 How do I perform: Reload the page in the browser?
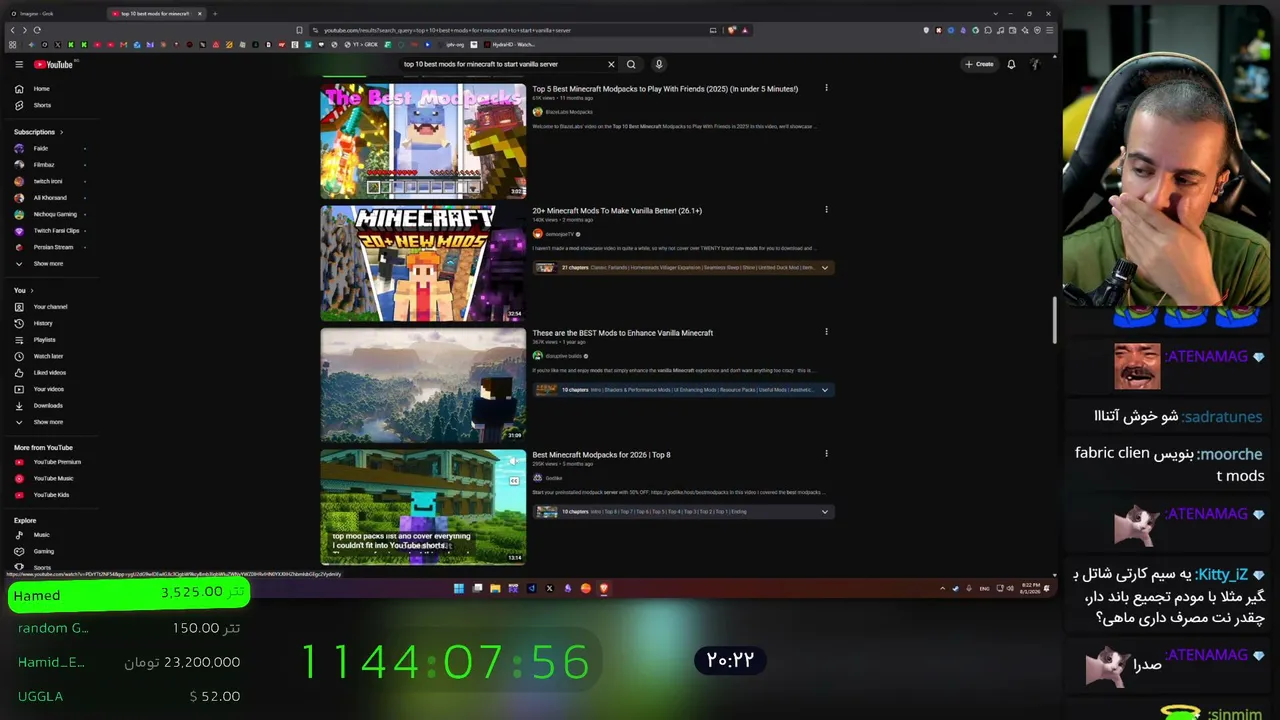pyautogui.click(x=37, y=30)
